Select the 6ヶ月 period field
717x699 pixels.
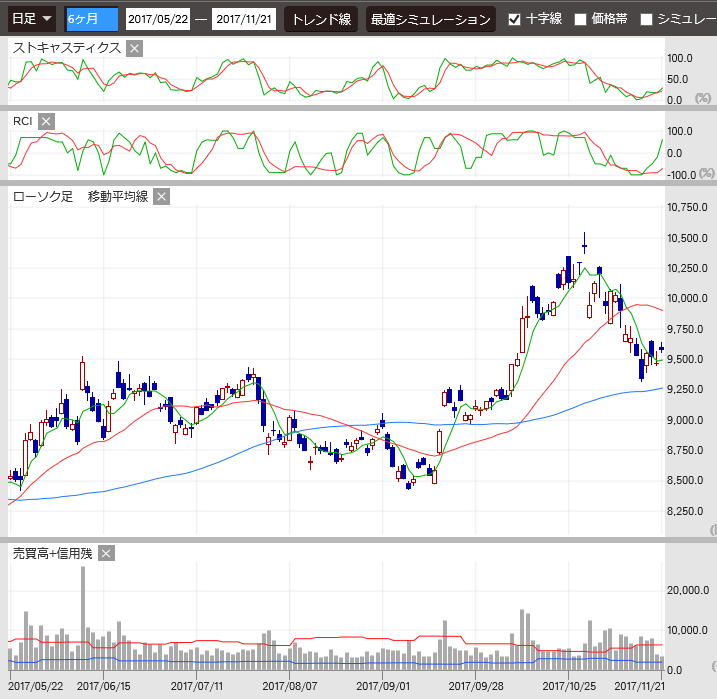pyautogui.click(x=91, y=19)
